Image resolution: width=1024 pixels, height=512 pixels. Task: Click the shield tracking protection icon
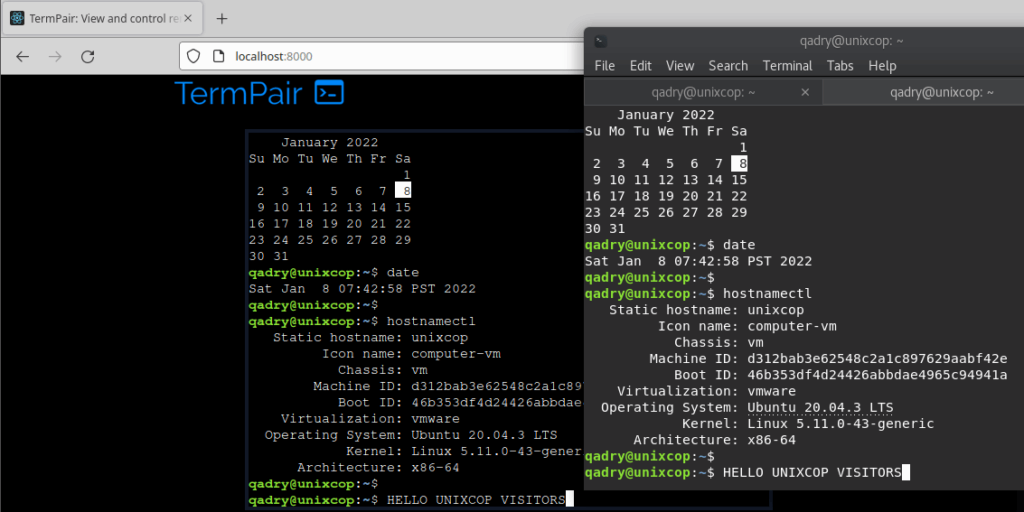tap(193, 57)
